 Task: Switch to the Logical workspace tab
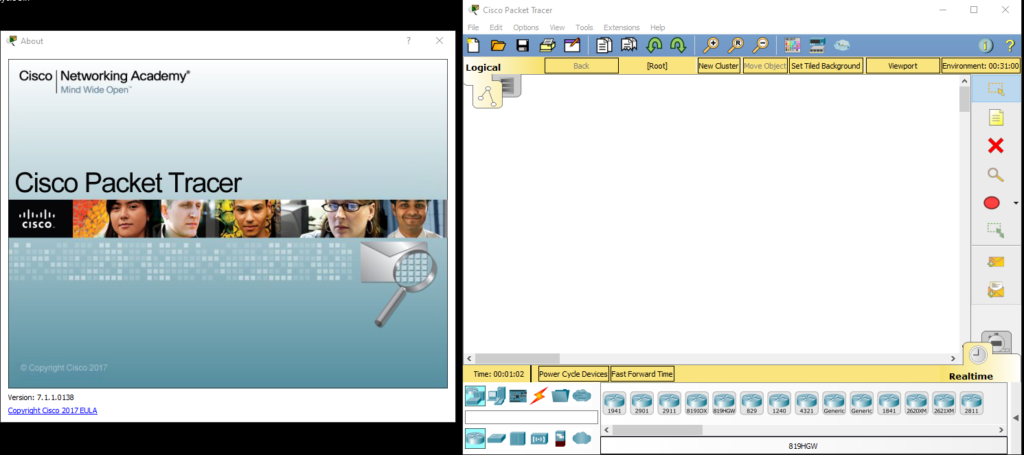click(x=483, y=68)
